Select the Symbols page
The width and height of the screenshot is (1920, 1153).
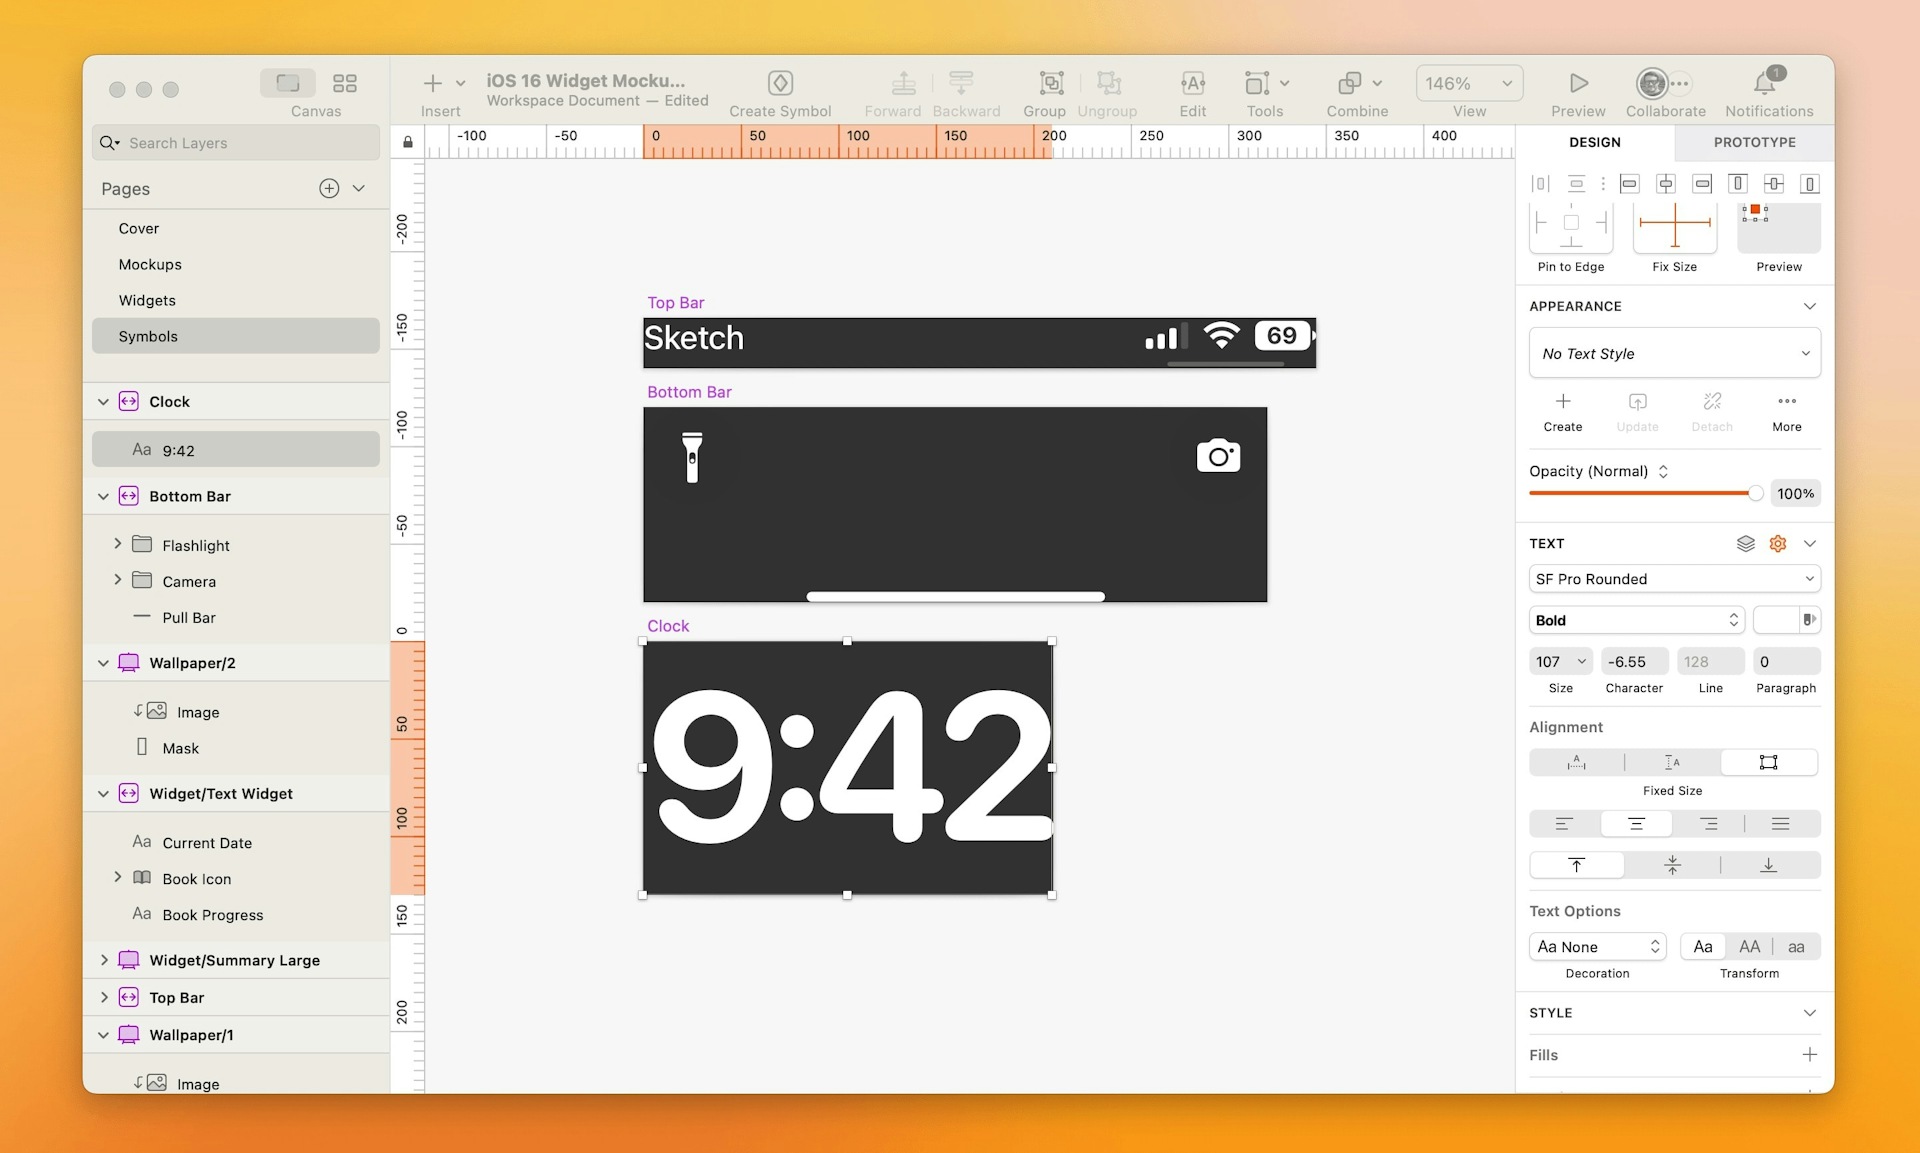[x=147, y=335]
